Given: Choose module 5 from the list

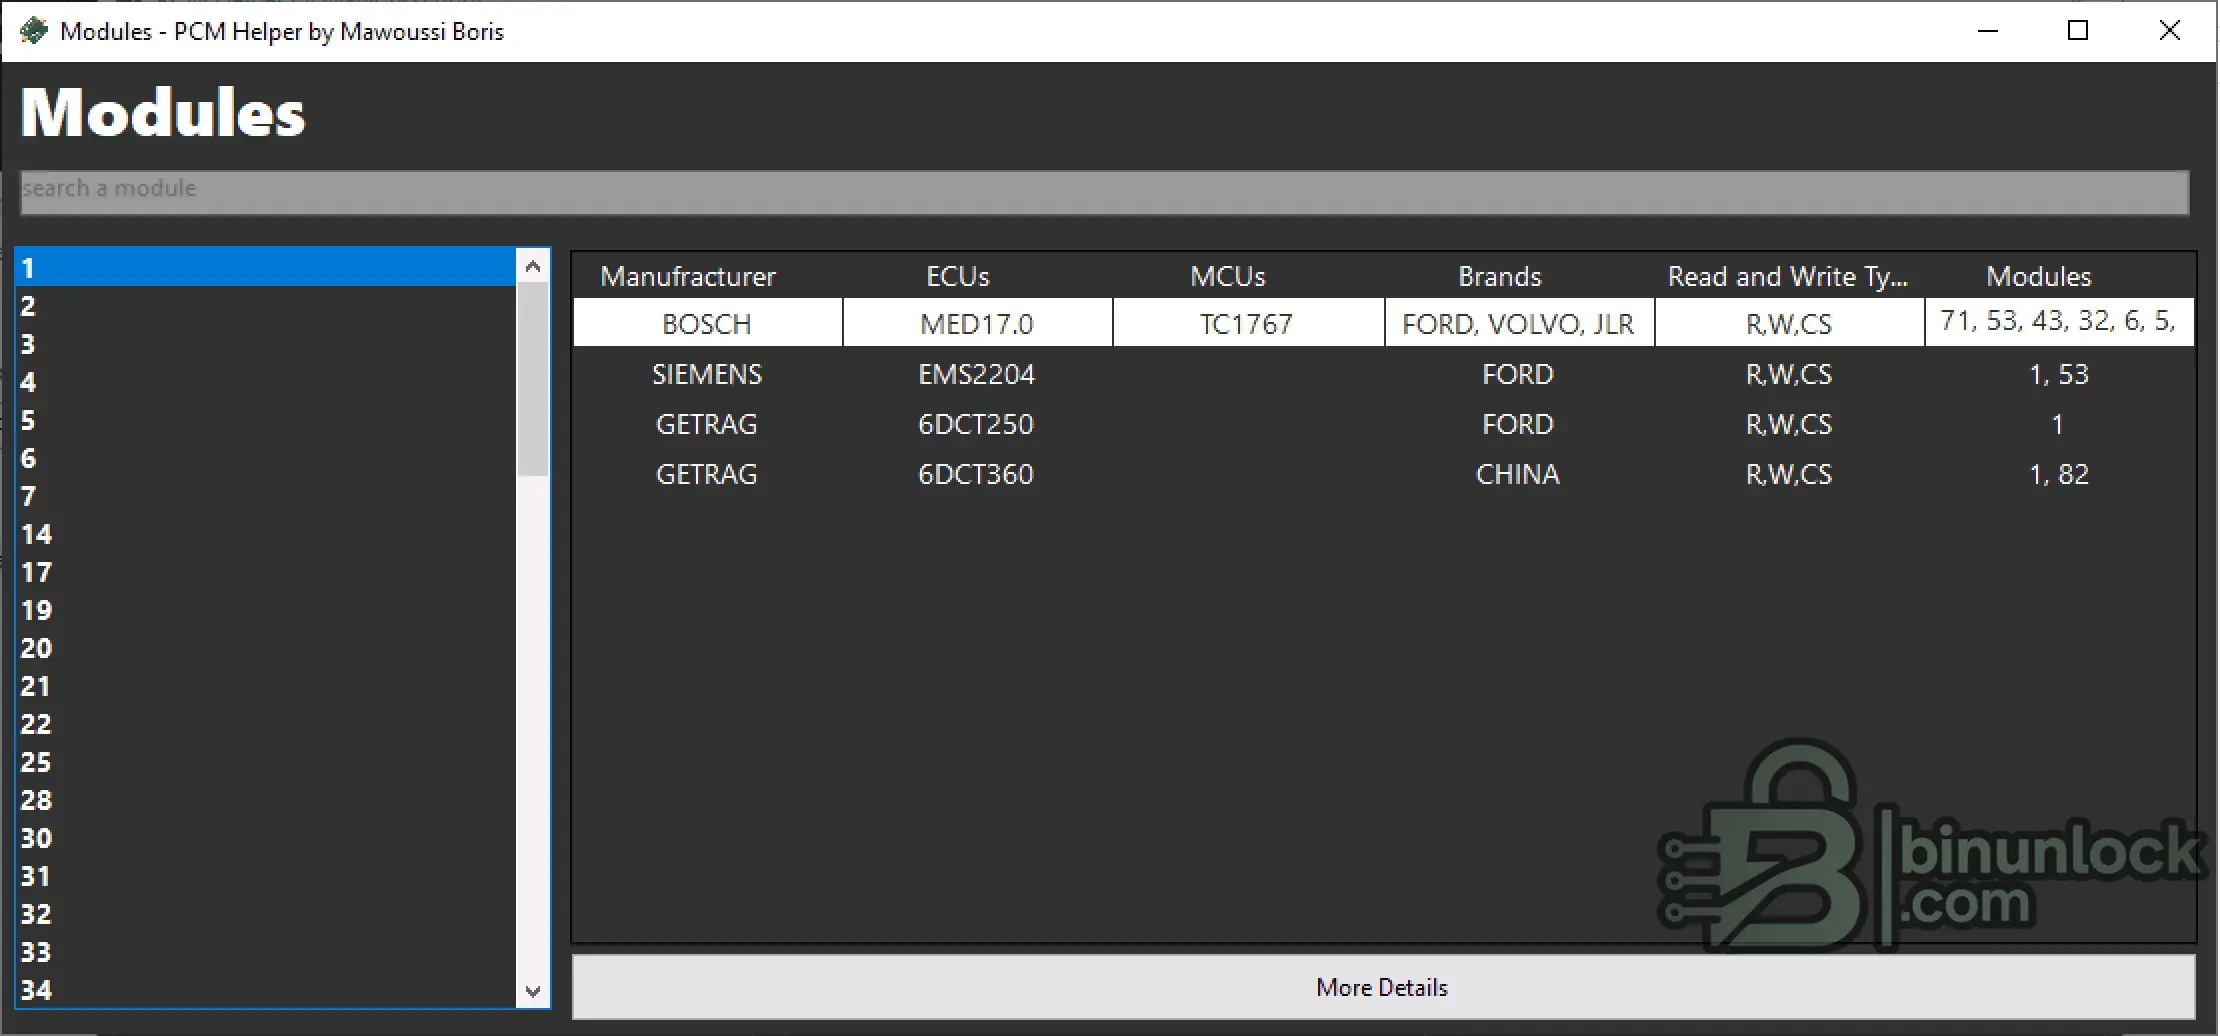Looking at the screenshot, I should (x=266, y=420).
